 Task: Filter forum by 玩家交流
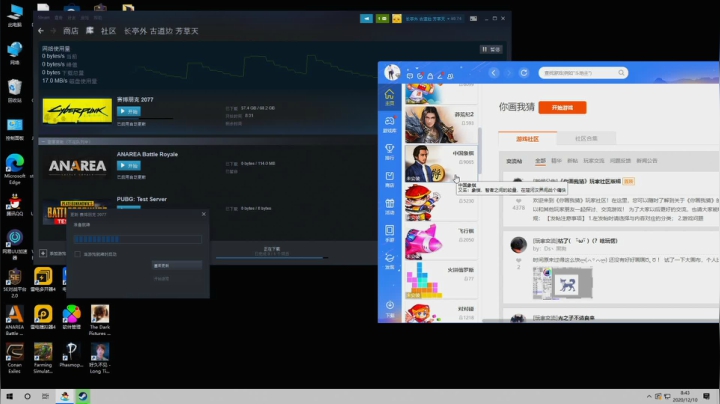(x=594, y=161)
